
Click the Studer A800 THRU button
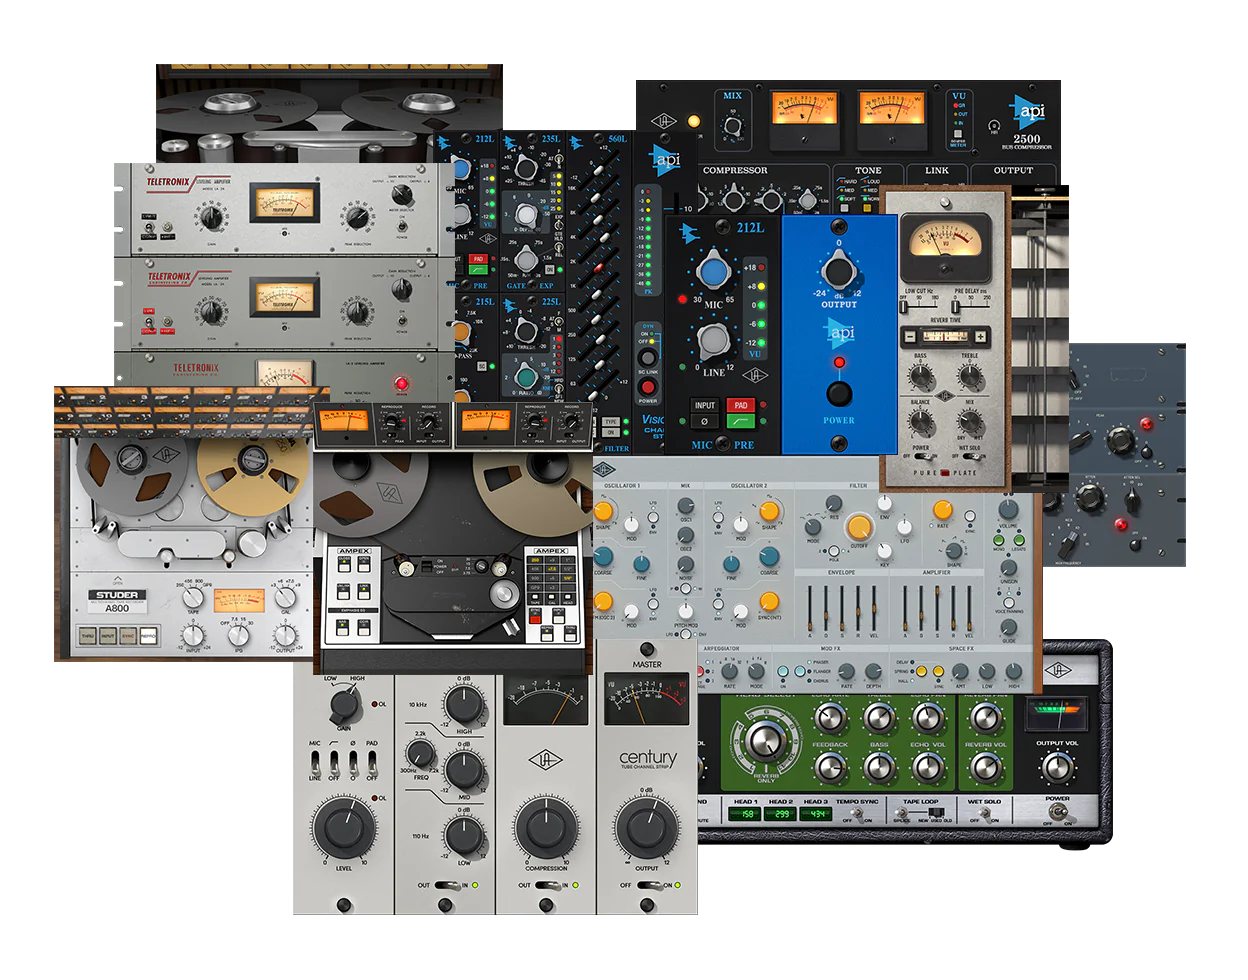pyautogui.click(x=87, y=636)
